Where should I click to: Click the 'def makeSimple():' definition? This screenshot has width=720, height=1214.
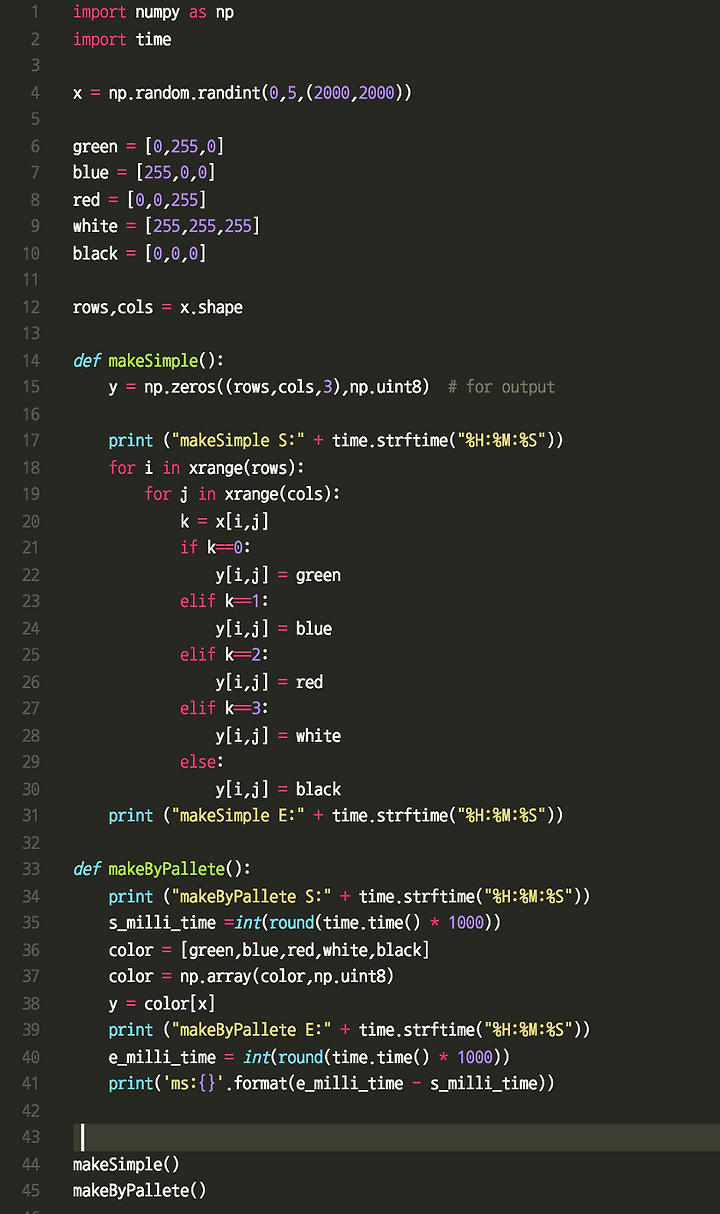point(149,360)
